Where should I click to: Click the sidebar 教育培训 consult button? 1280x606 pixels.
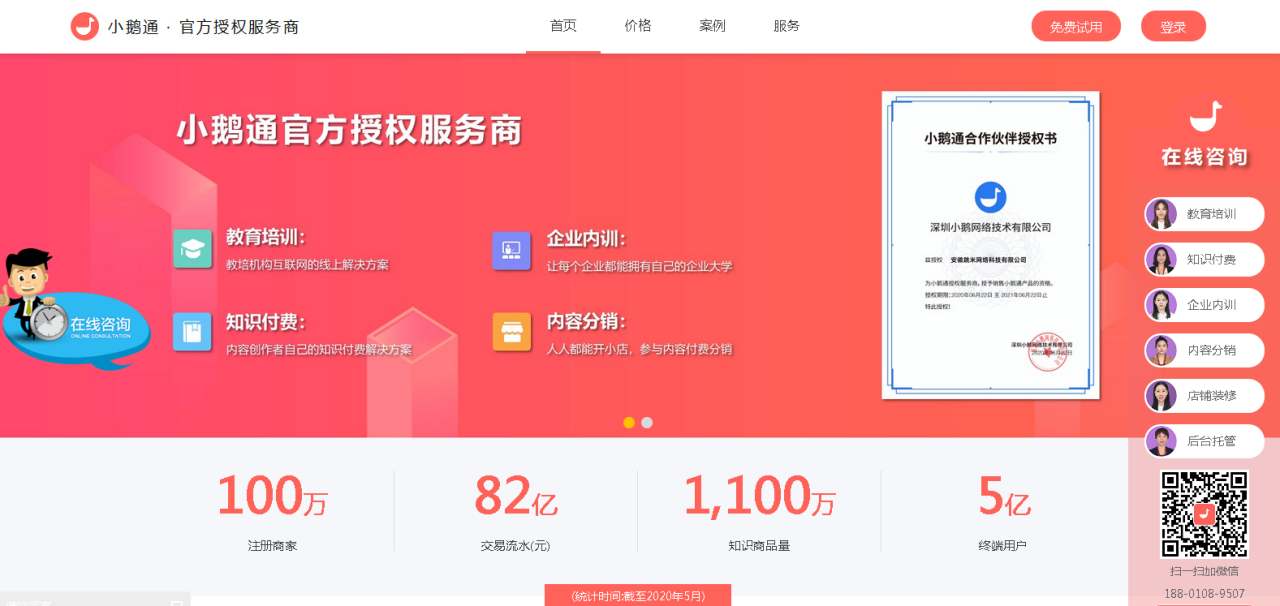(1204, 214)
